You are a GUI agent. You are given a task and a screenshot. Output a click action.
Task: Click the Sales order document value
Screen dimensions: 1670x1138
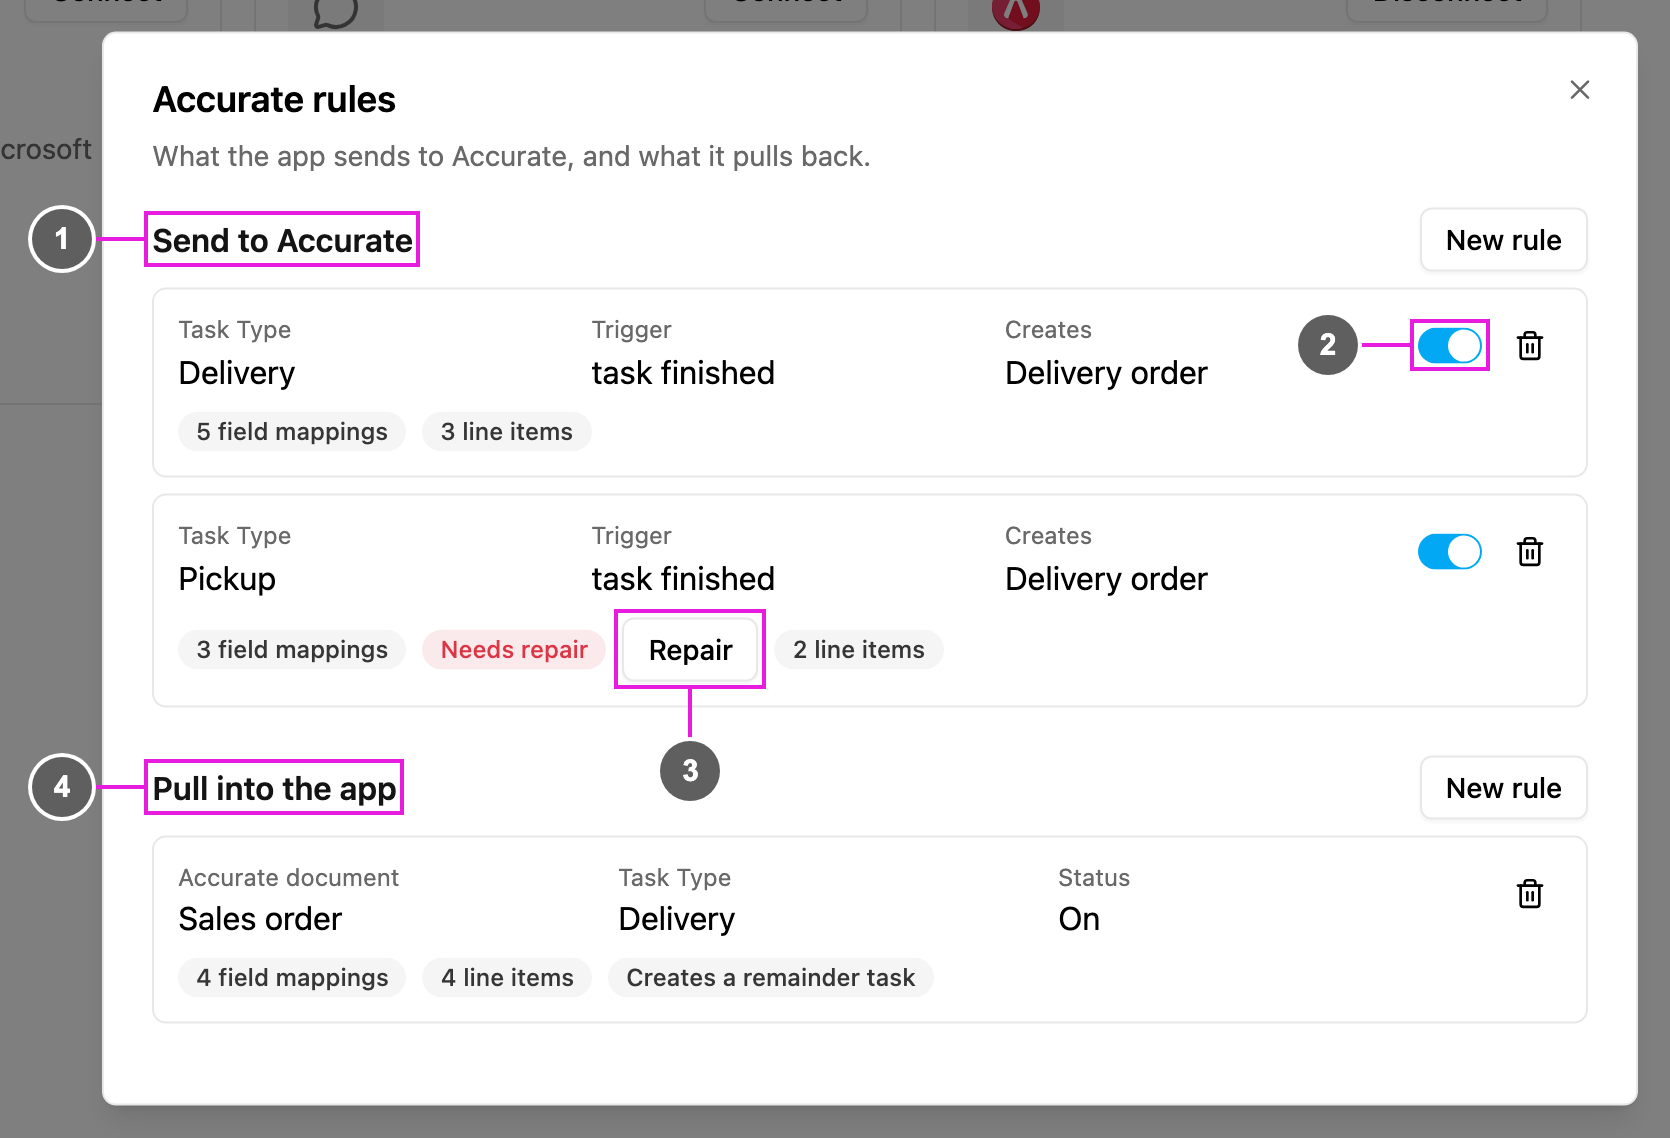[260, 919]
